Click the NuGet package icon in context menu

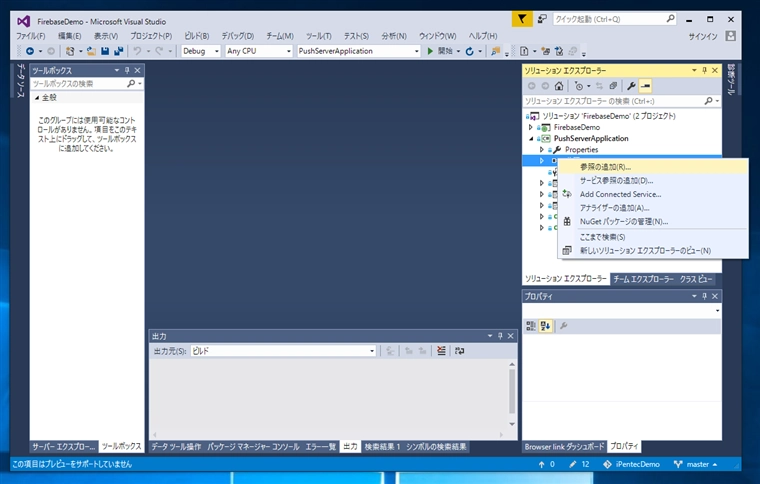tap(567, 221)
